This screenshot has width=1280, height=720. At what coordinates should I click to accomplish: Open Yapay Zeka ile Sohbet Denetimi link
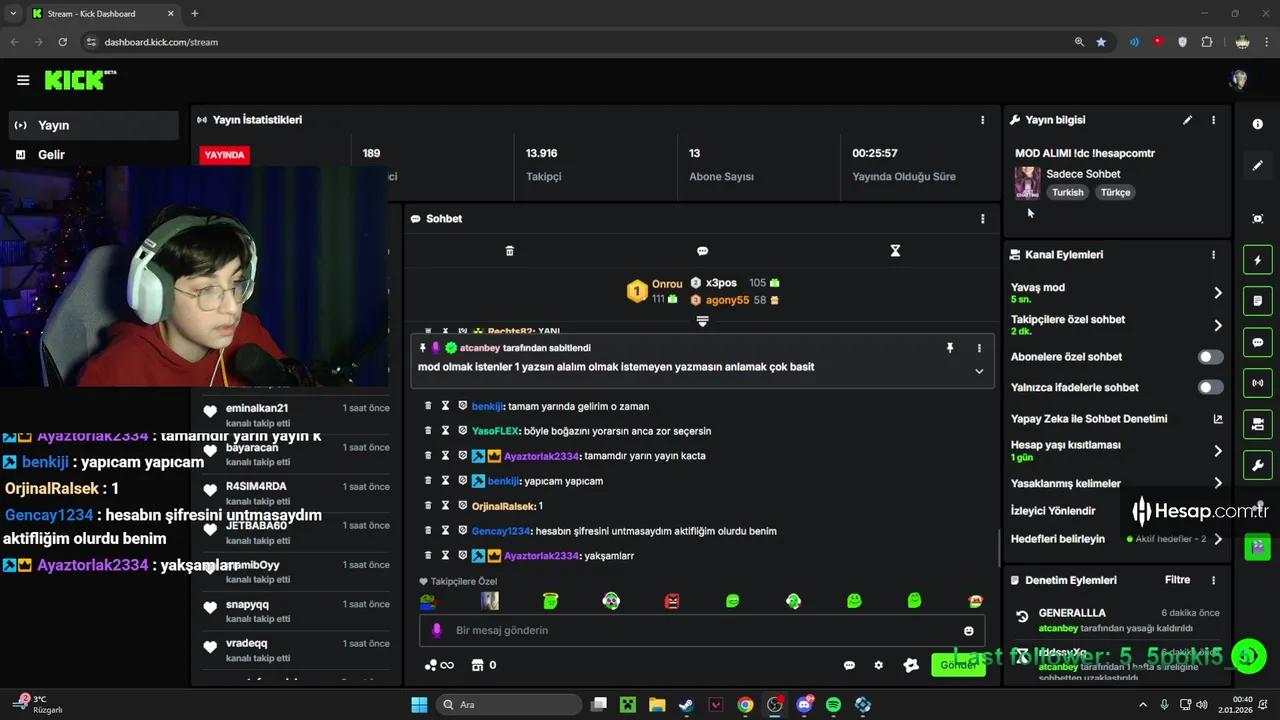point(1217,419)
